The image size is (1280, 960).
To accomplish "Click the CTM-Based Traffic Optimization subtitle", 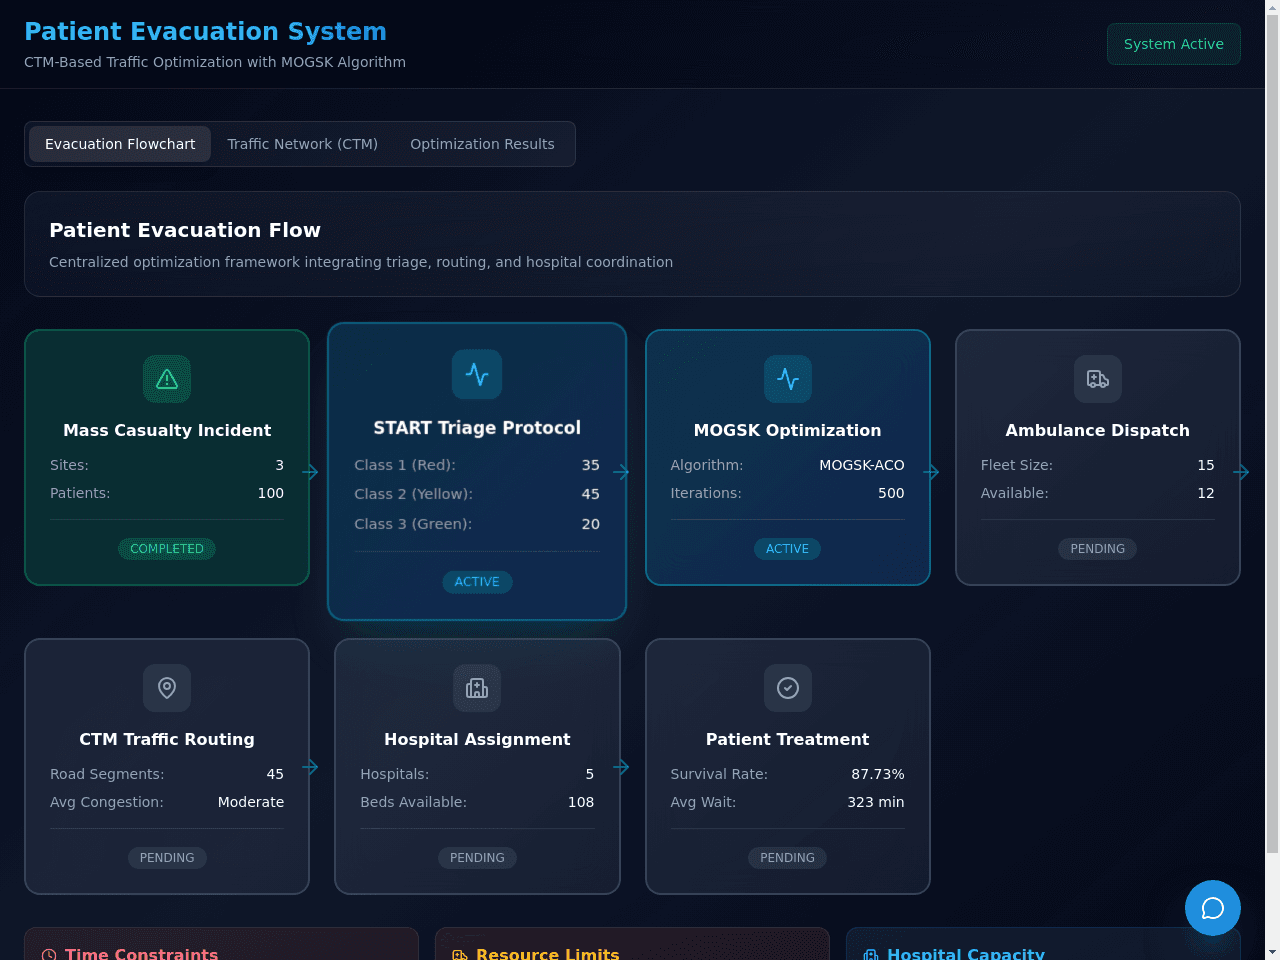I will 215,62.
